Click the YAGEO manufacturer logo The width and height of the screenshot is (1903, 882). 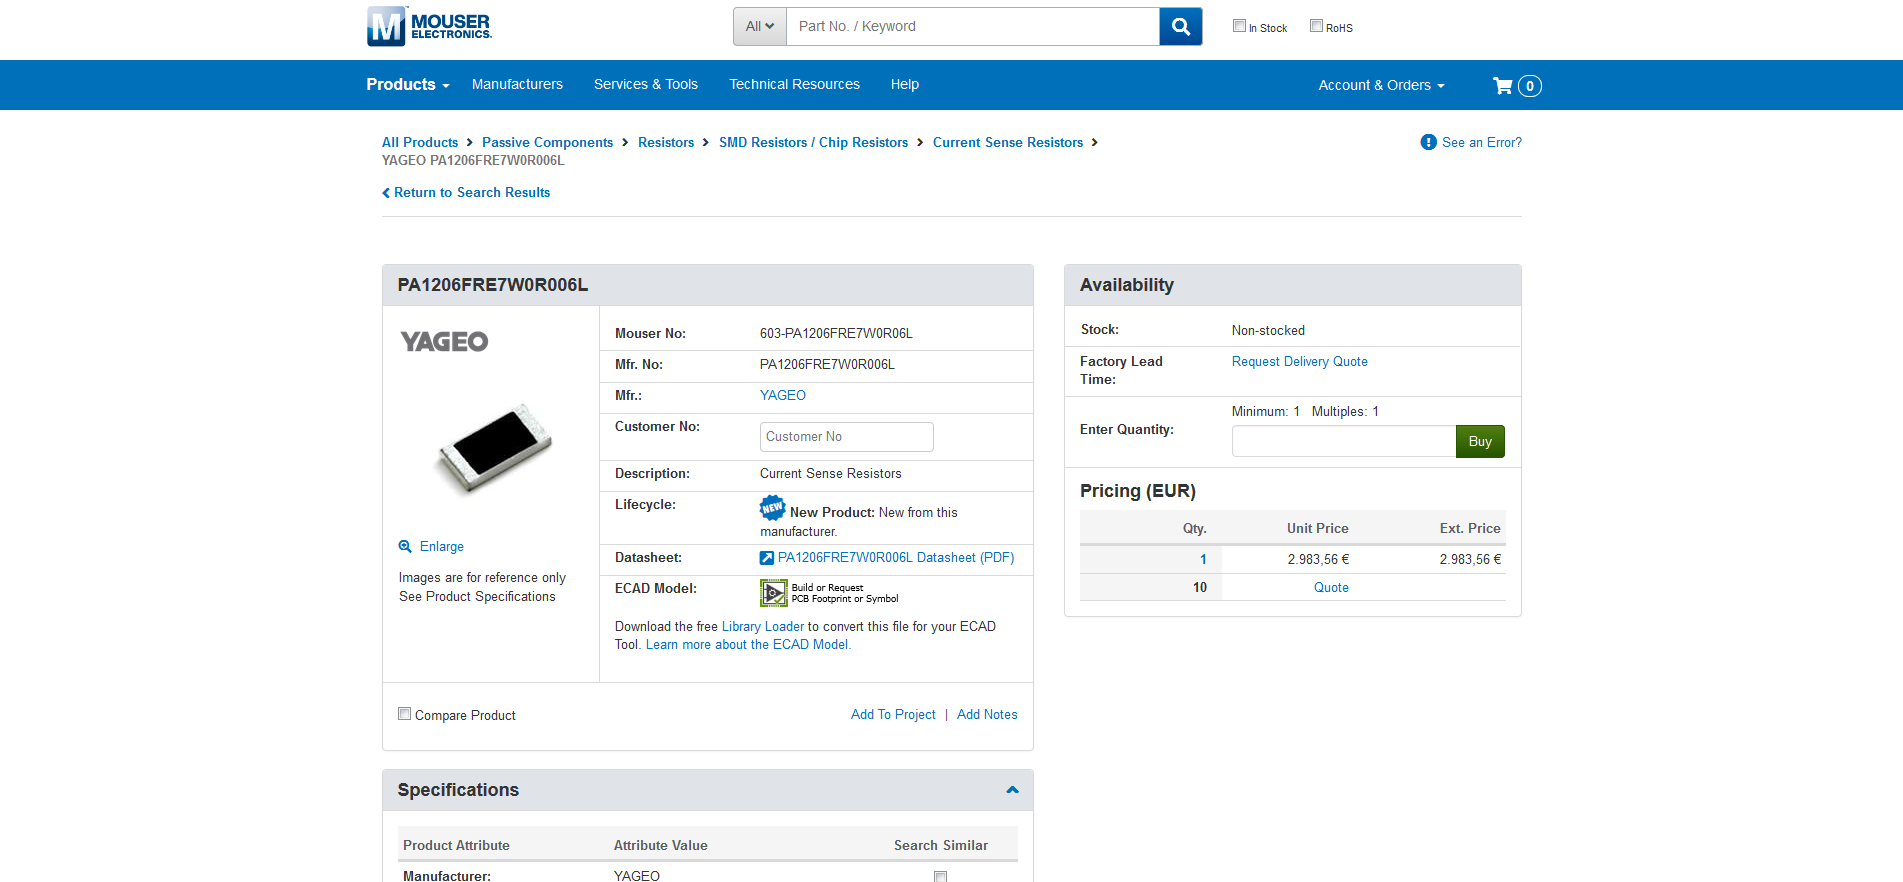point(444,342)
